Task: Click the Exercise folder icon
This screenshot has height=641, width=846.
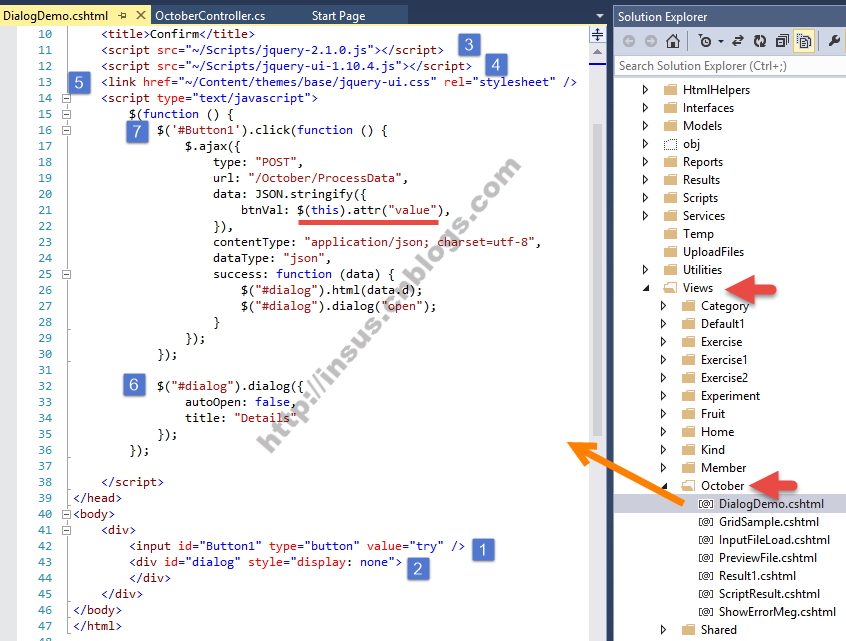Action: pos(688,342)
